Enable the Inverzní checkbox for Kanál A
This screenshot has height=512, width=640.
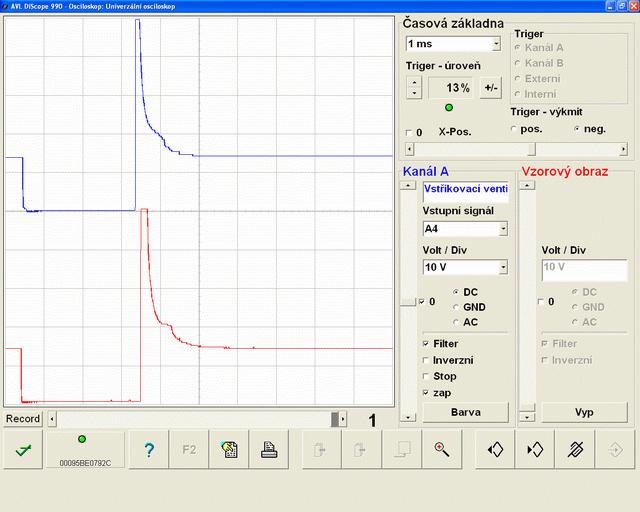pyautogui.click(x=426, y=360)
